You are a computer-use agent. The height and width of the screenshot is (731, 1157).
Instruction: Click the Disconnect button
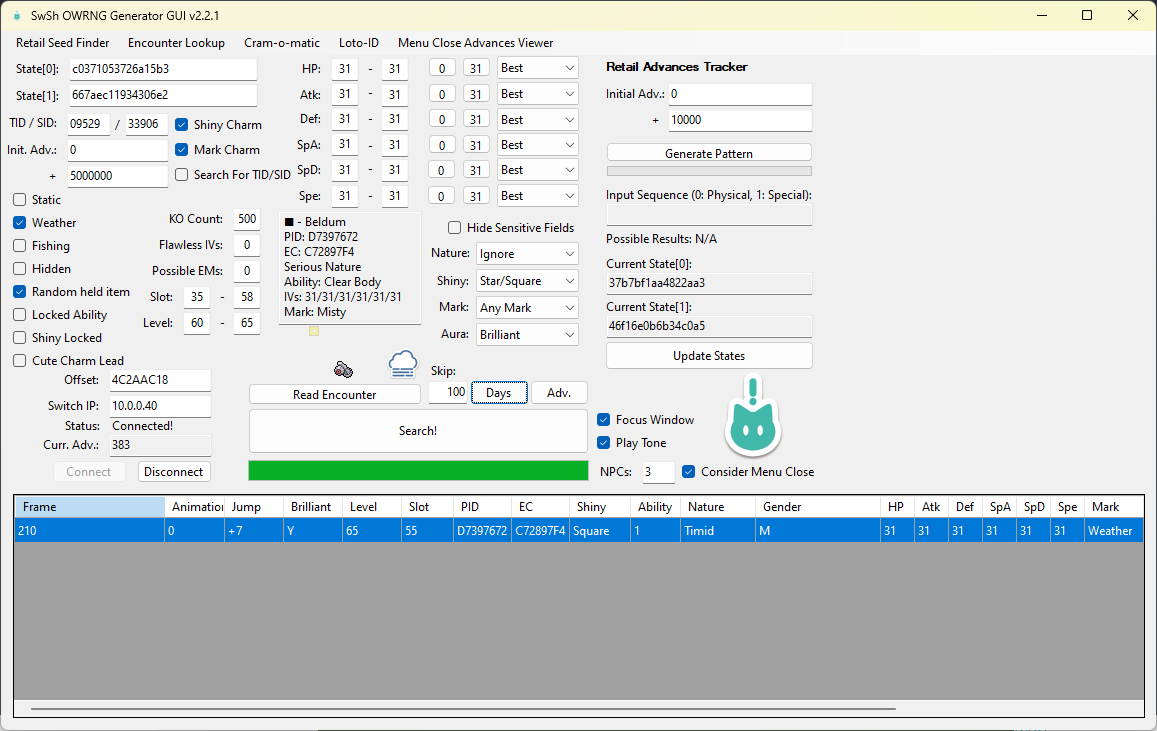(x=173, y=471)
